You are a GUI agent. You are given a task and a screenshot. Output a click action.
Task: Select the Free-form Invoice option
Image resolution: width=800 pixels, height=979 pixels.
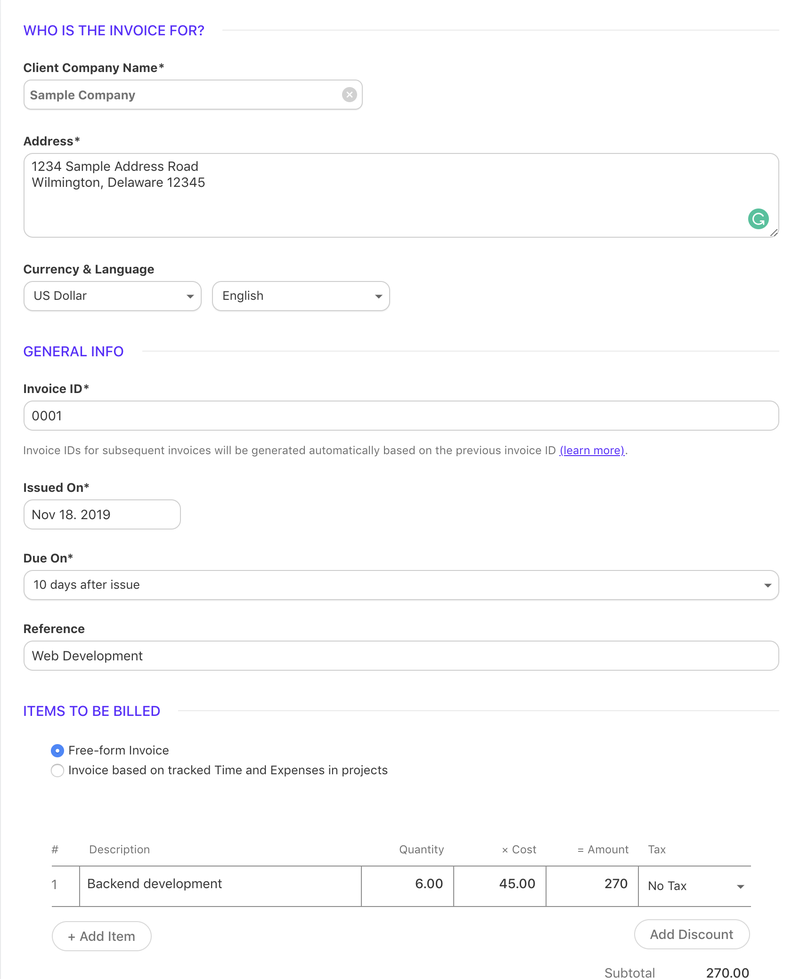(x=57, y=750)
